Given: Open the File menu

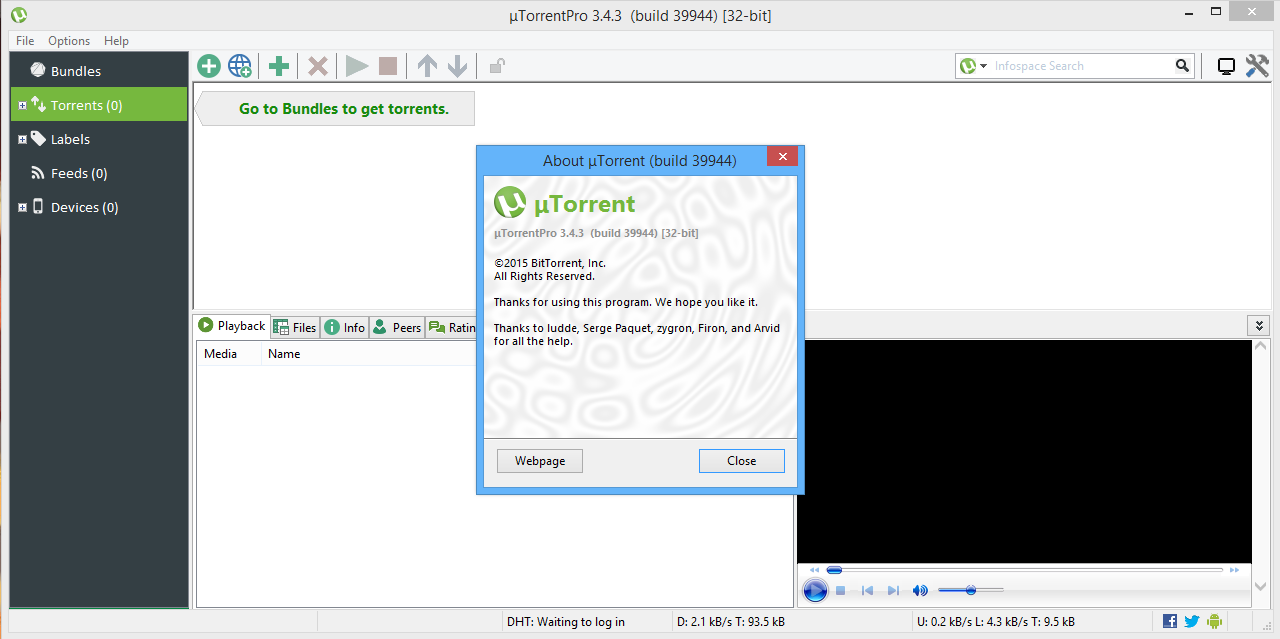Looking at the screenshot, I should [25, 41].
